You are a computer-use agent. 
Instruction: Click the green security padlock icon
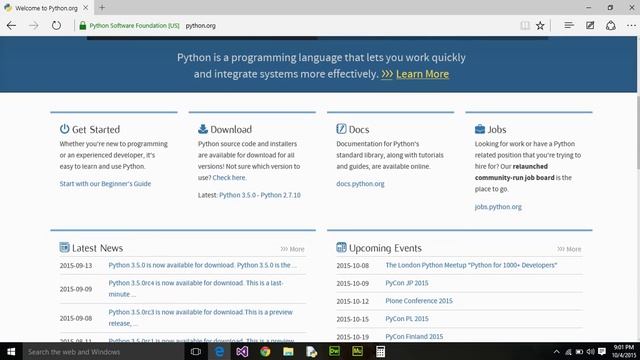coord(82,26)
